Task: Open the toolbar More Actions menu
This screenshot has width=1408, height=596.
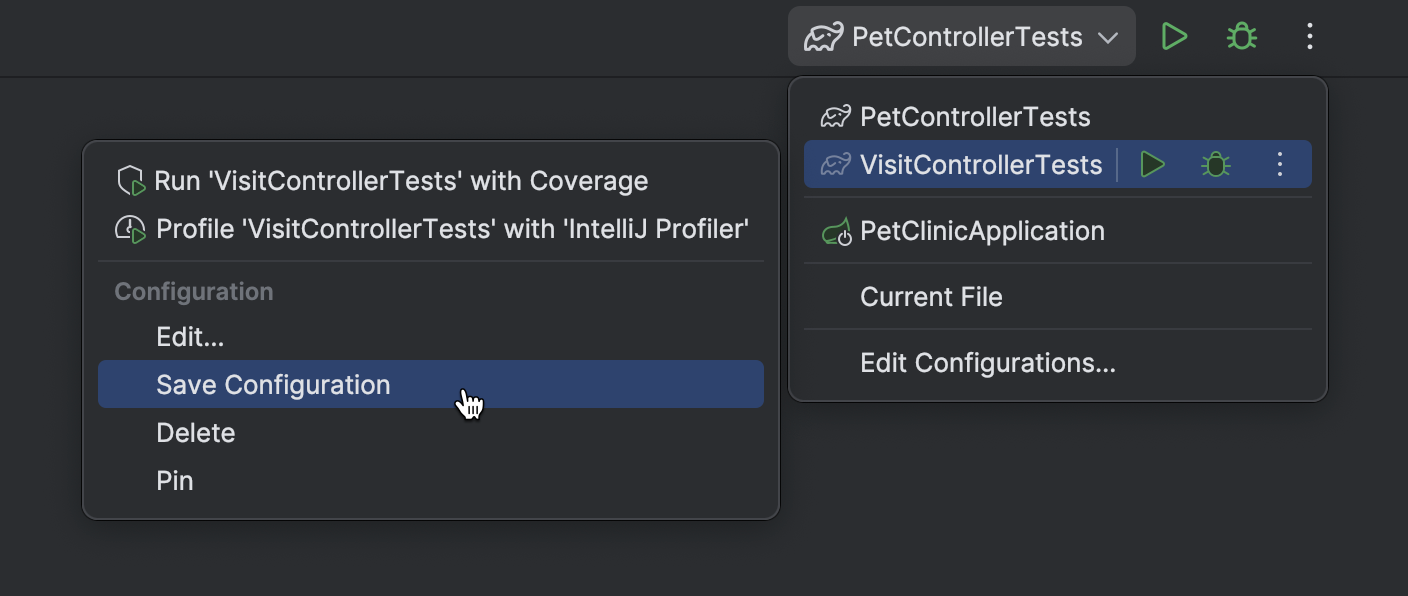Action: (x=1310, y=37)
